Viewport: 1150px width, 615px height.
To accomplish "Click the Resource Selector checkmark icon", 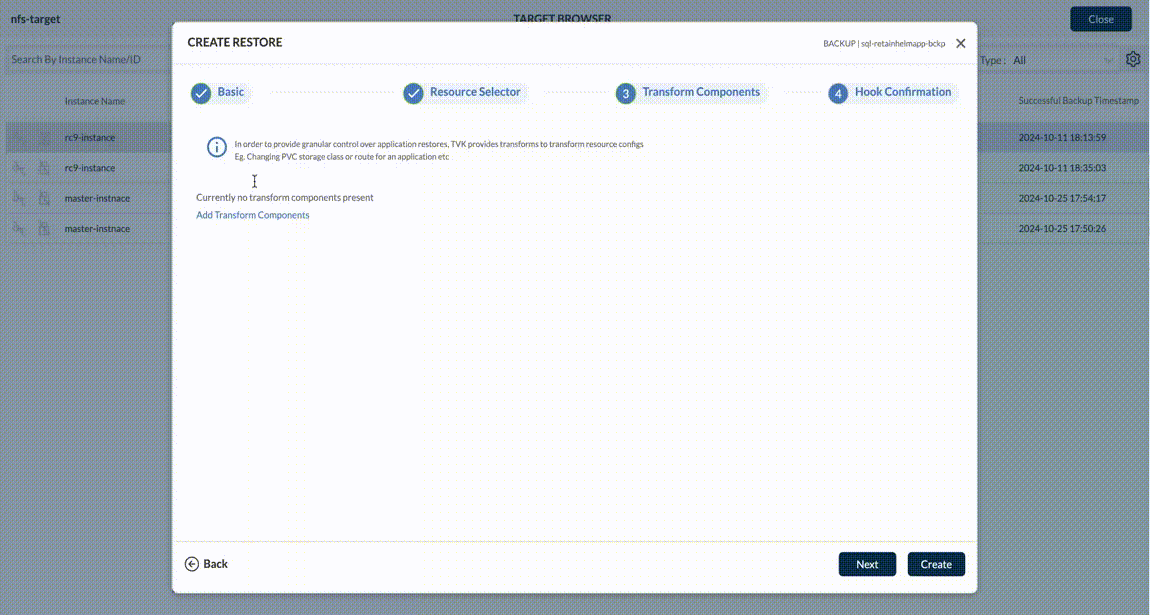I will [x=413, y=93].
